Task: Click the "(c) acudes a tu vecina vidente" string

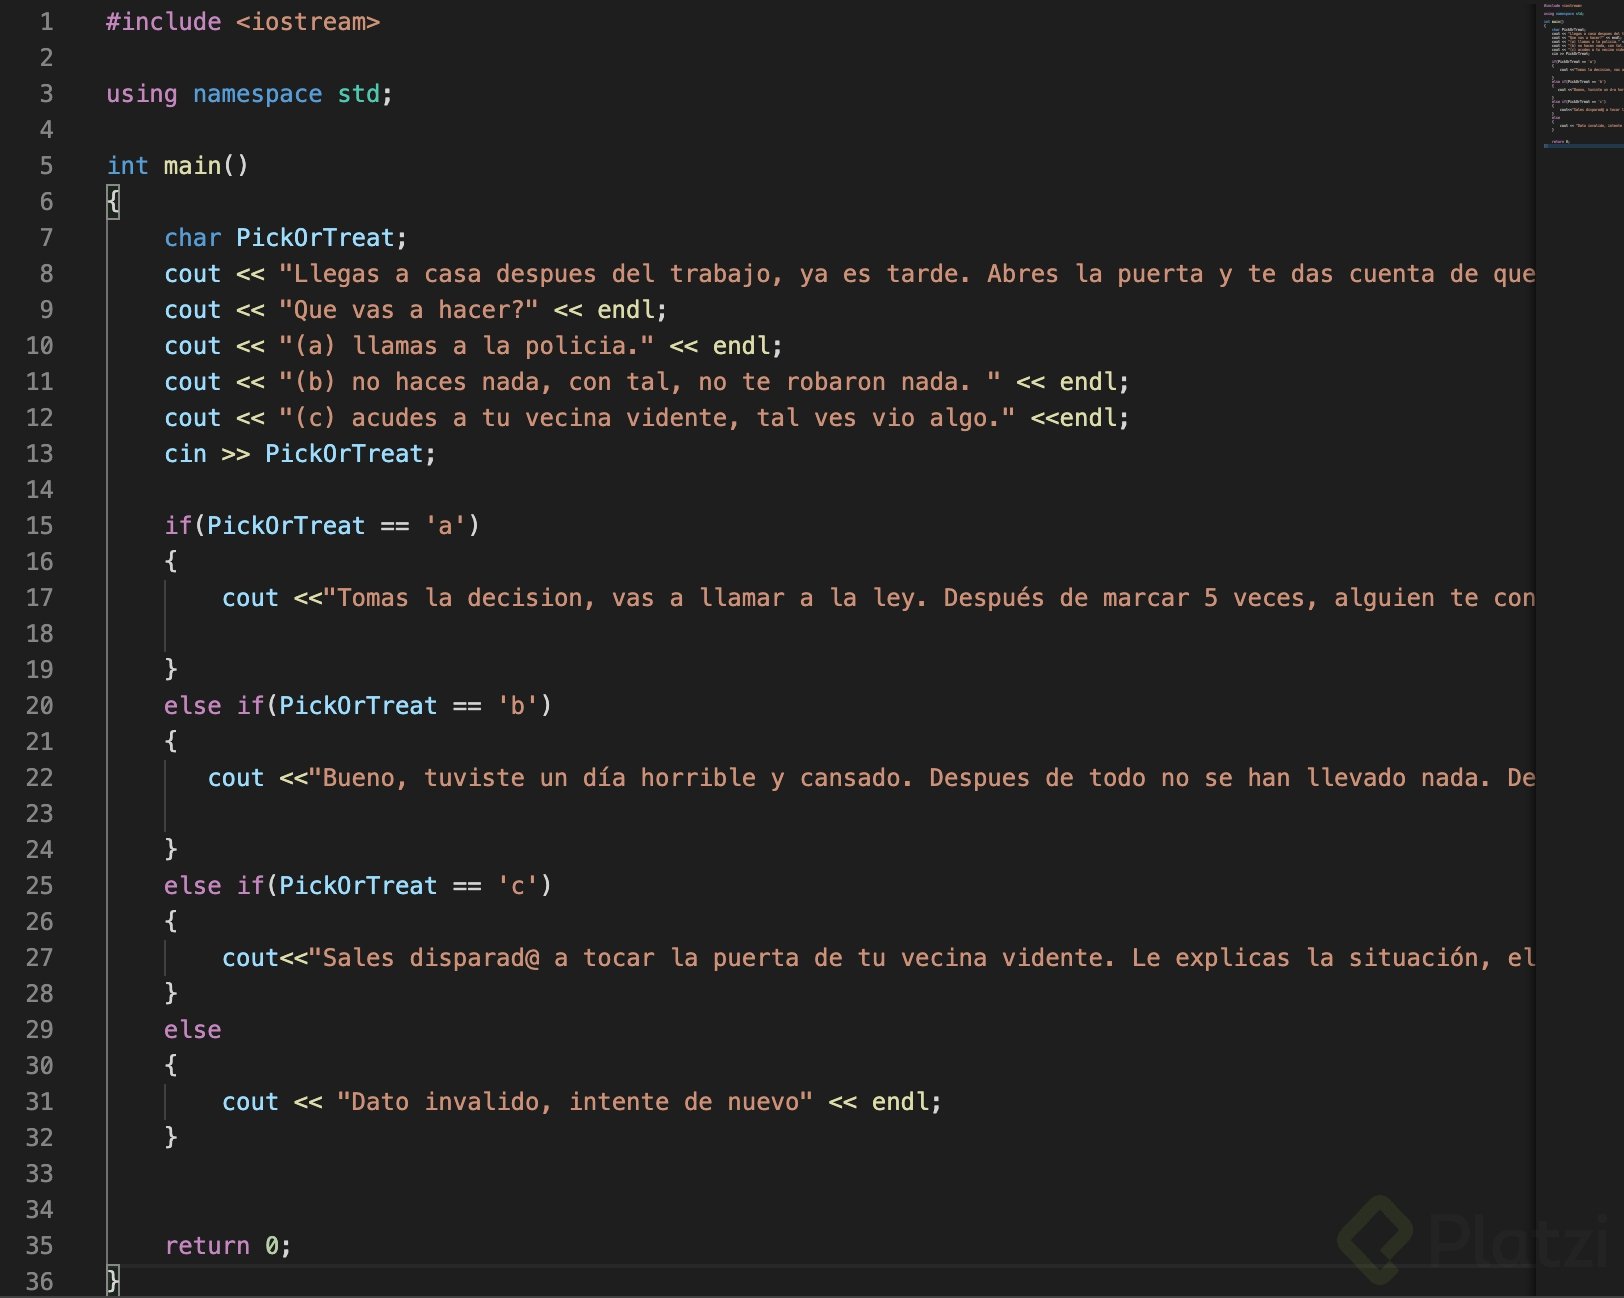Action: 647,418
